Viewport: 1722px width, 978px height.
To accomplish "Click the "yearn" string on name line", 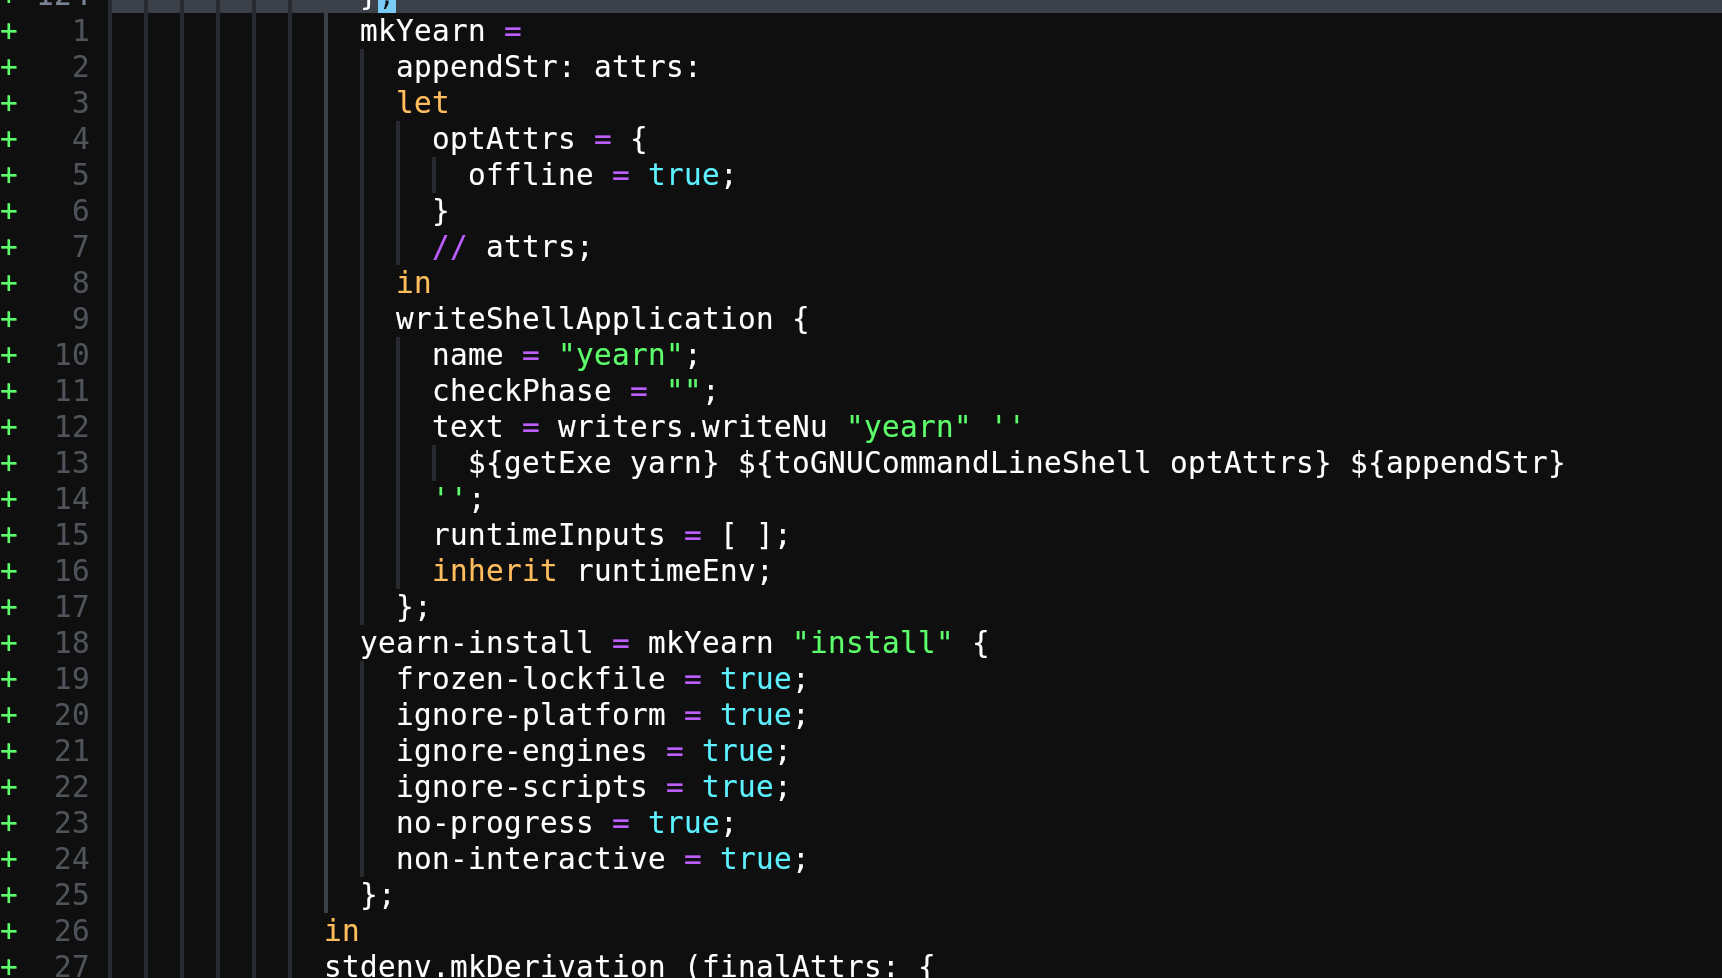I will pyautogui.click(x=620, y=356).
